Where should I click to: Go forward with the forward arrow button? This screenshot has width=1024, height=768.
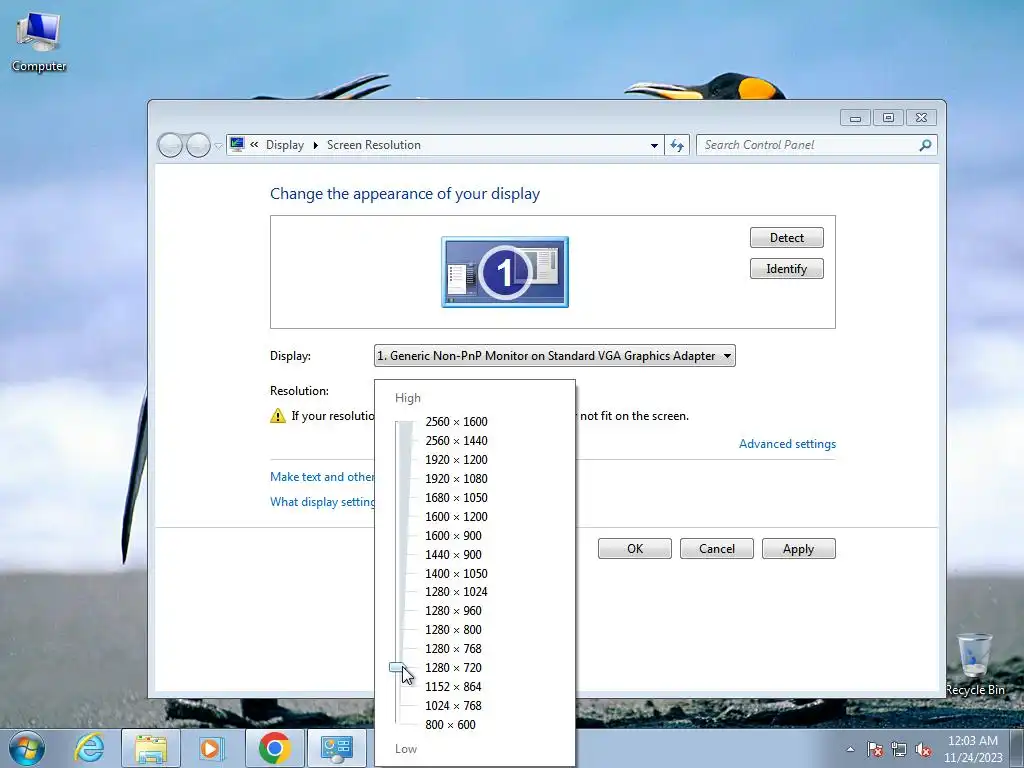pos(198,145)
